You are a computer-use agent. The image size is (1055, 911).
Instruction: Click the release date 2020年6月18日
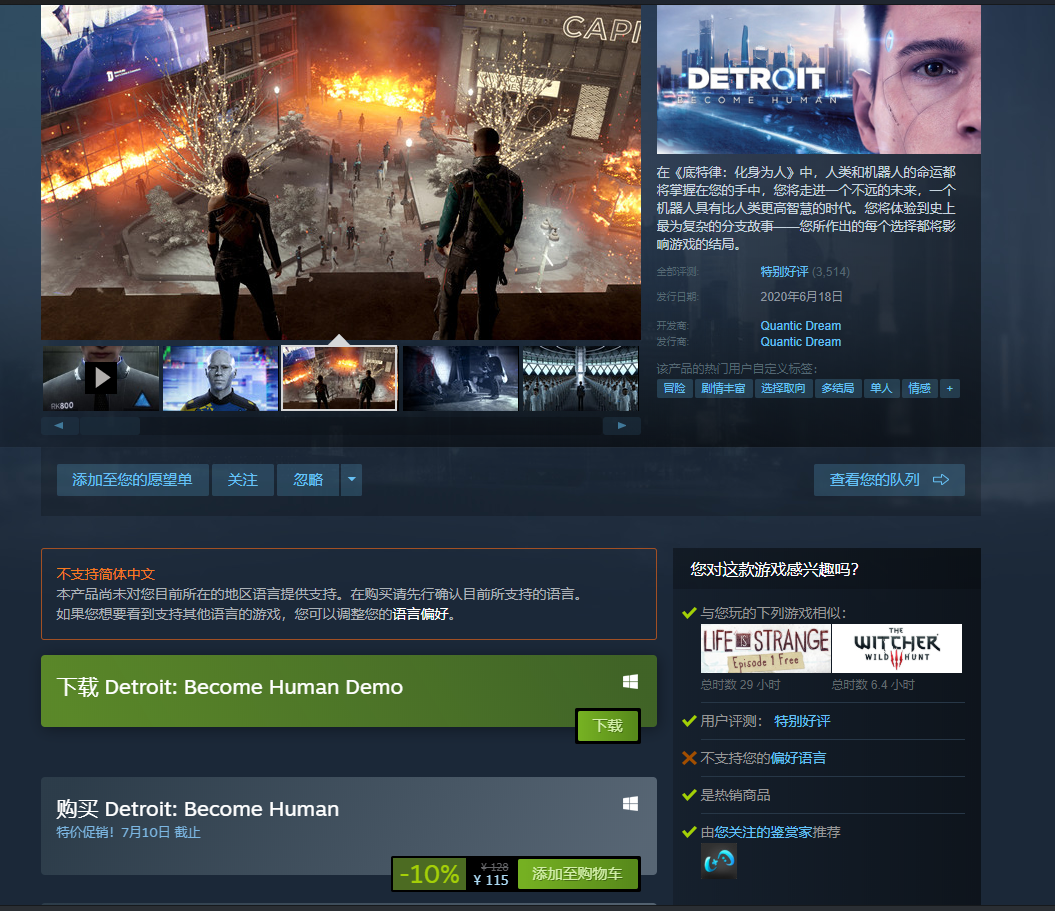click(x=801, y=297)
